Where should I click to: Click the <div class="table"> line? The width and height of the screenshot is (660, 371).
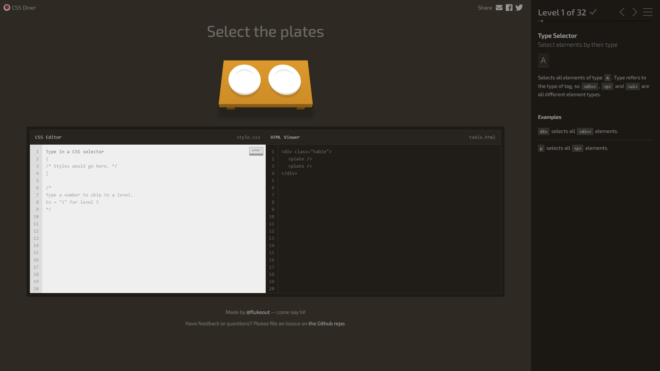[x=306, y=152]
